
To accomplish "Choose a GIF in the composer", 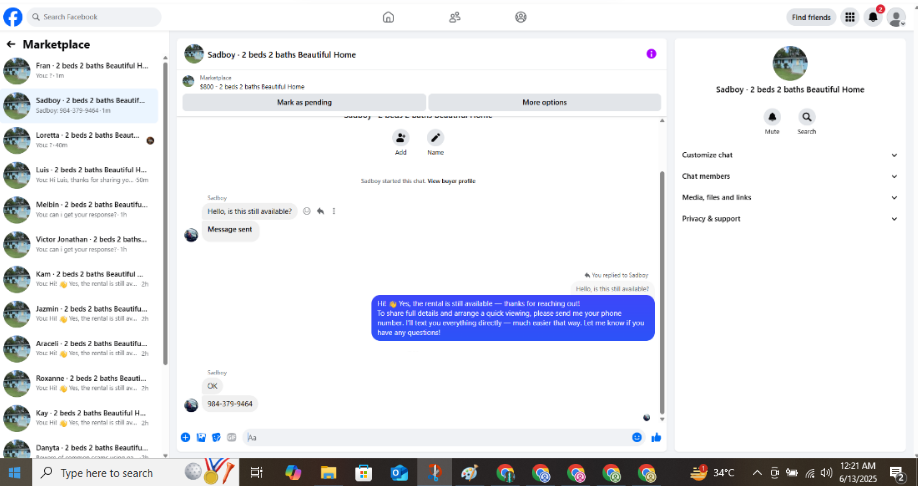I will pyautogui.click(x=231, y=437).
